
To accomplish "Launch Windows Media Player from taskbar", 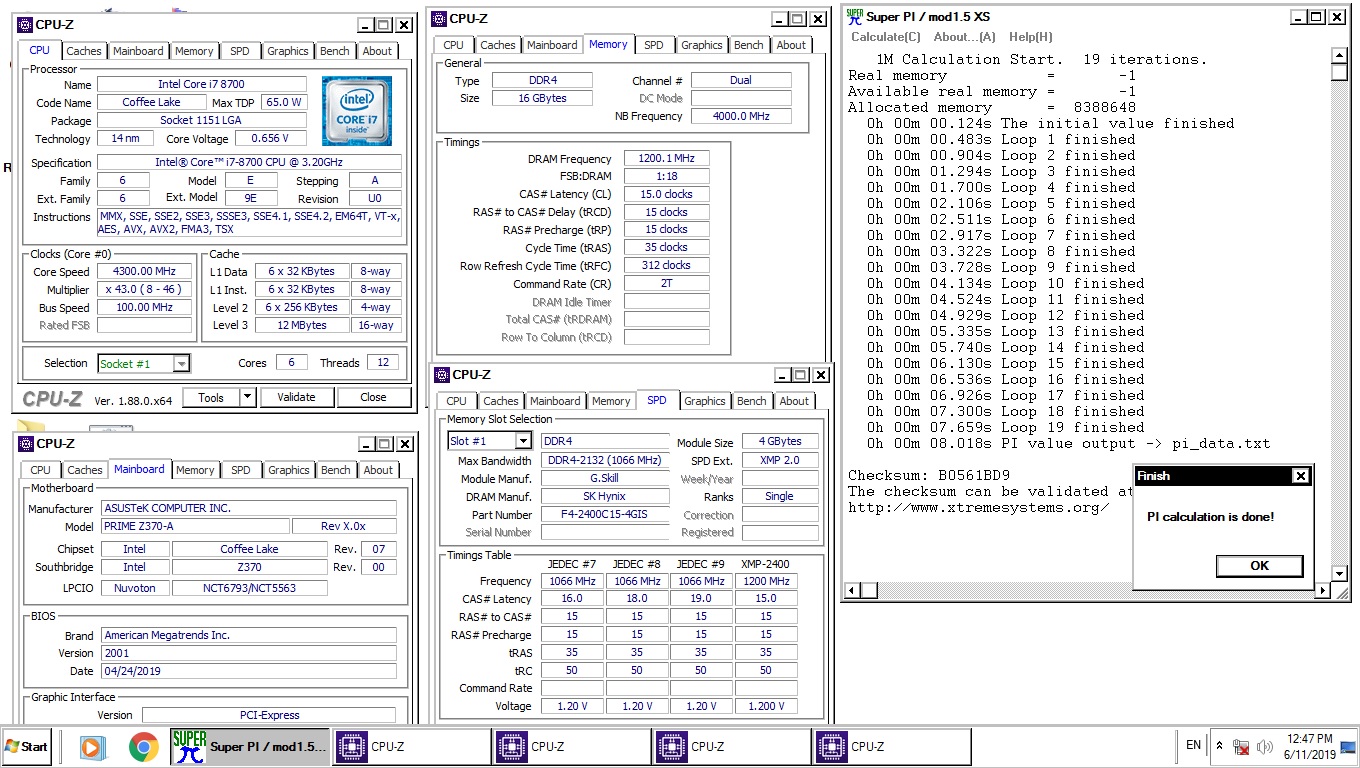I will (91, 747).
